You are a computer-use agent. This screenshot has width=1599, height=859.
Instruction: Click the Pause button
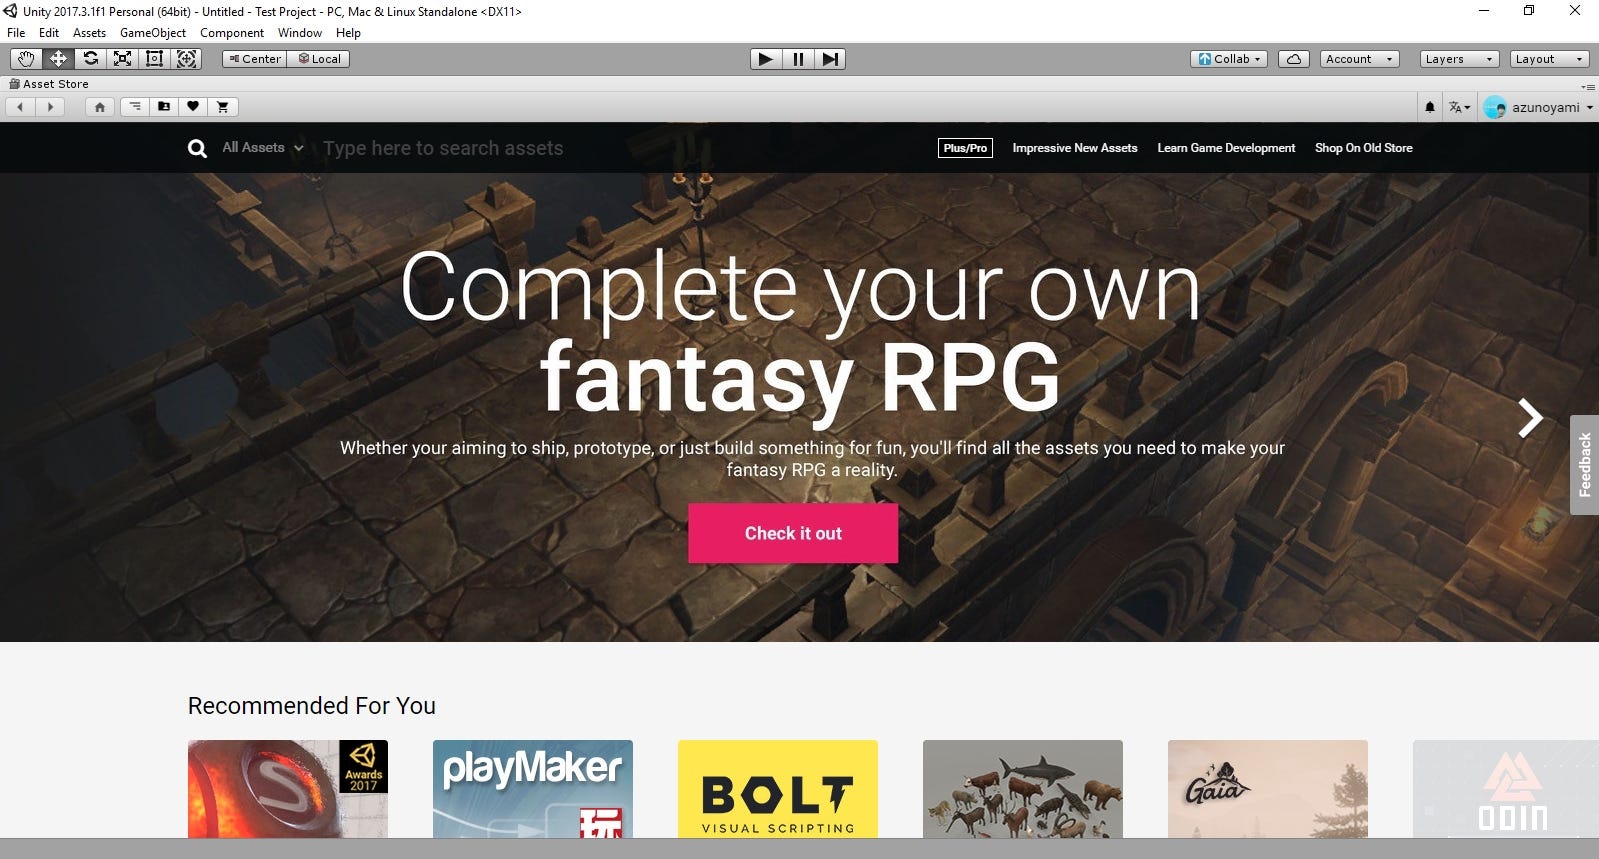tap(798, 59)
